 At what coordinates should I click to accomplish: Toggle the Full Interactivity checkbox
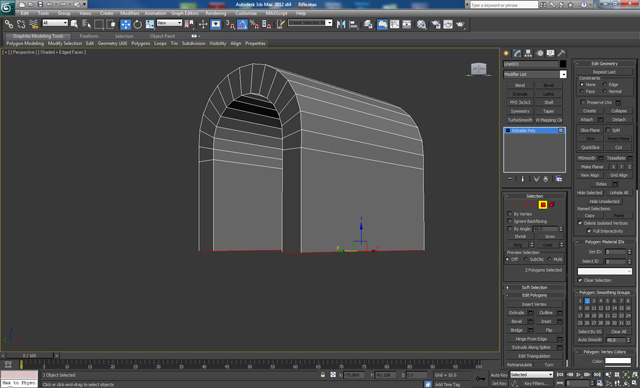click(x=589, y=231)
